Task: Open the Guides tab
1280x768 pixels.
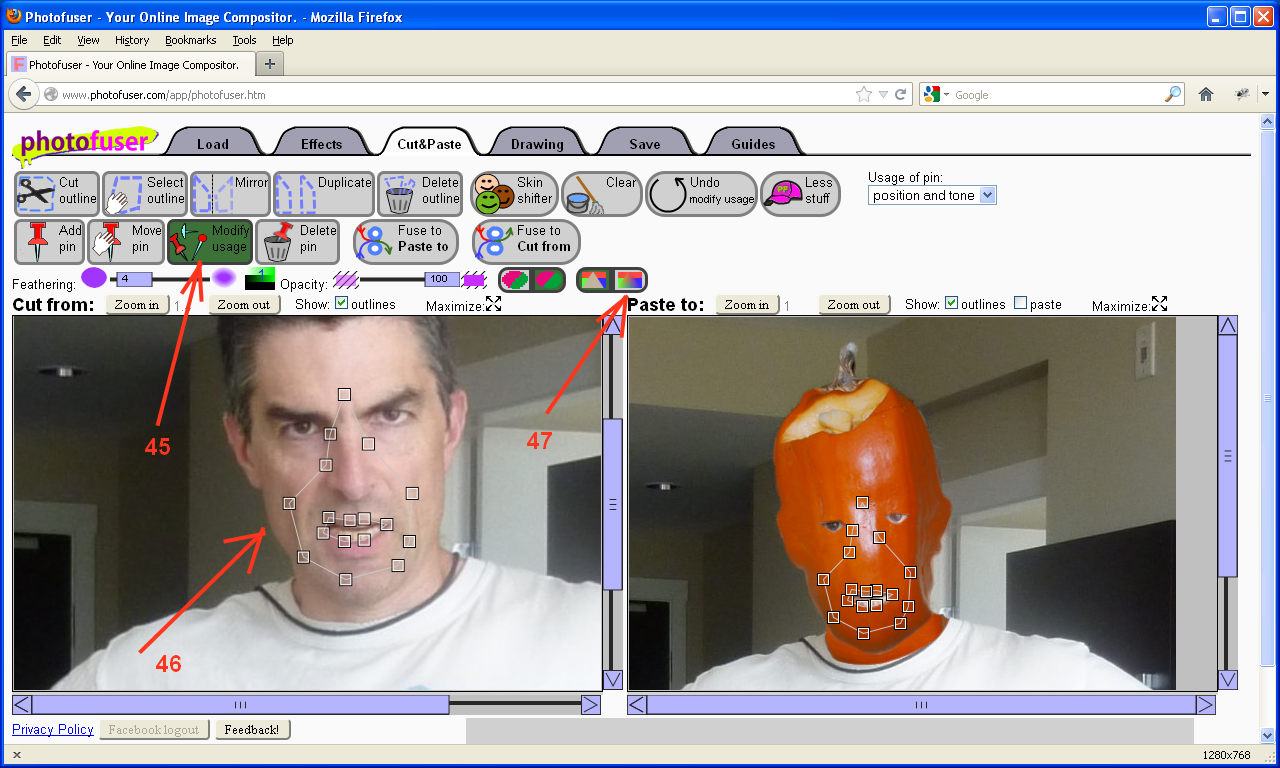Action: point(753,143)
